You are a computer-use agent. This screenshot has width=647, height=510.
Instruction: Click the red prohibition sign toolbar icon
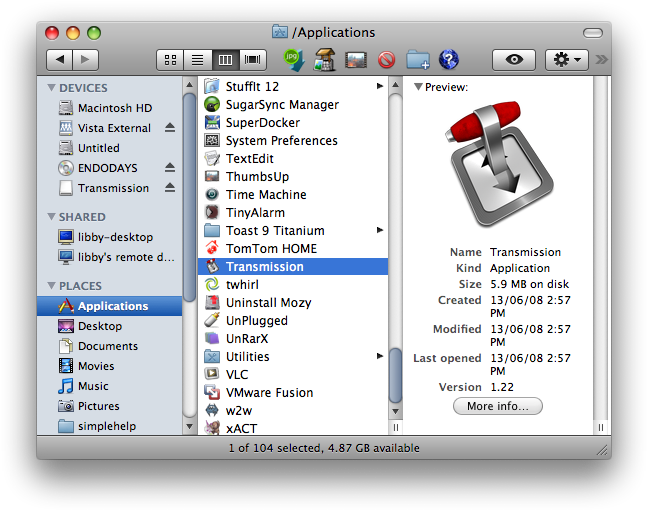(387, 60)
